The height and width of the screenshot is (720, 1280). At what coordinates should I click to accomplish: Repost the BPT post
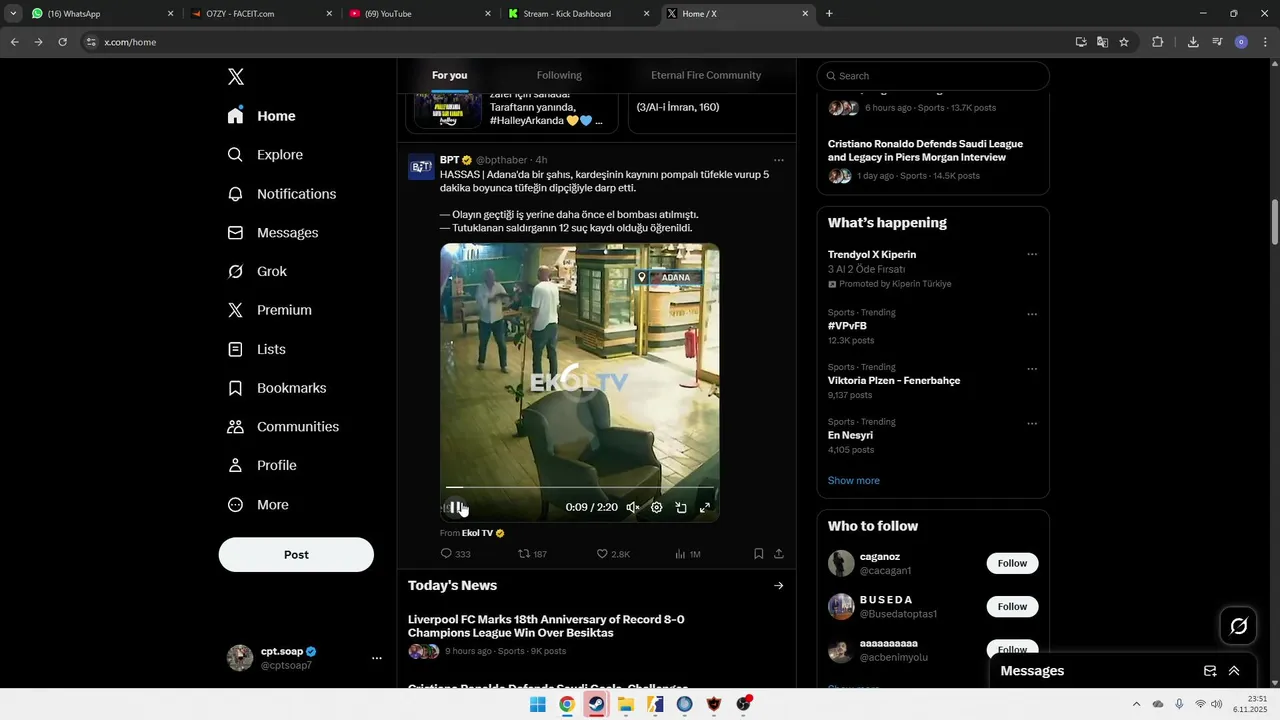point(532,554)
